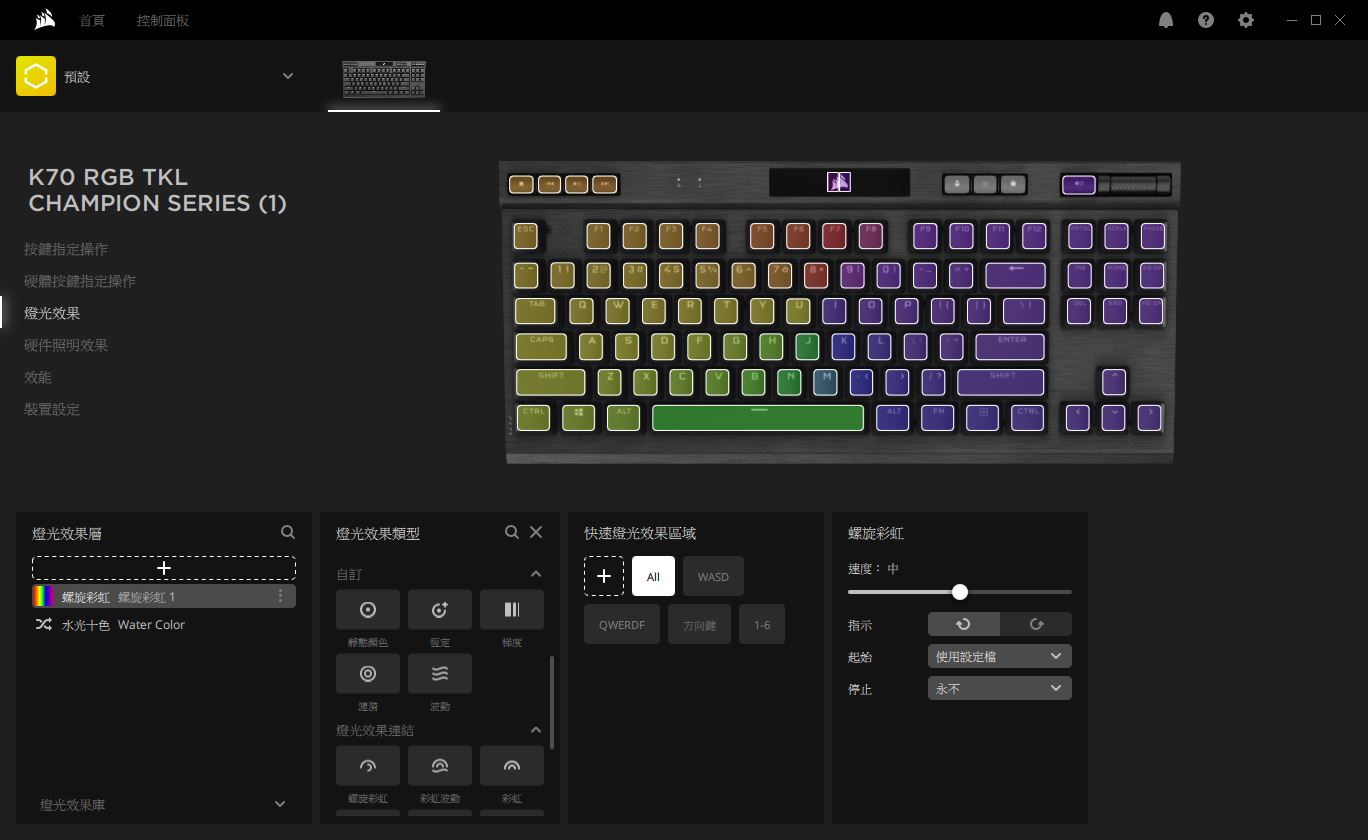Click the speed slider handle
1368x840 pixels.
[x=960, y=592]
